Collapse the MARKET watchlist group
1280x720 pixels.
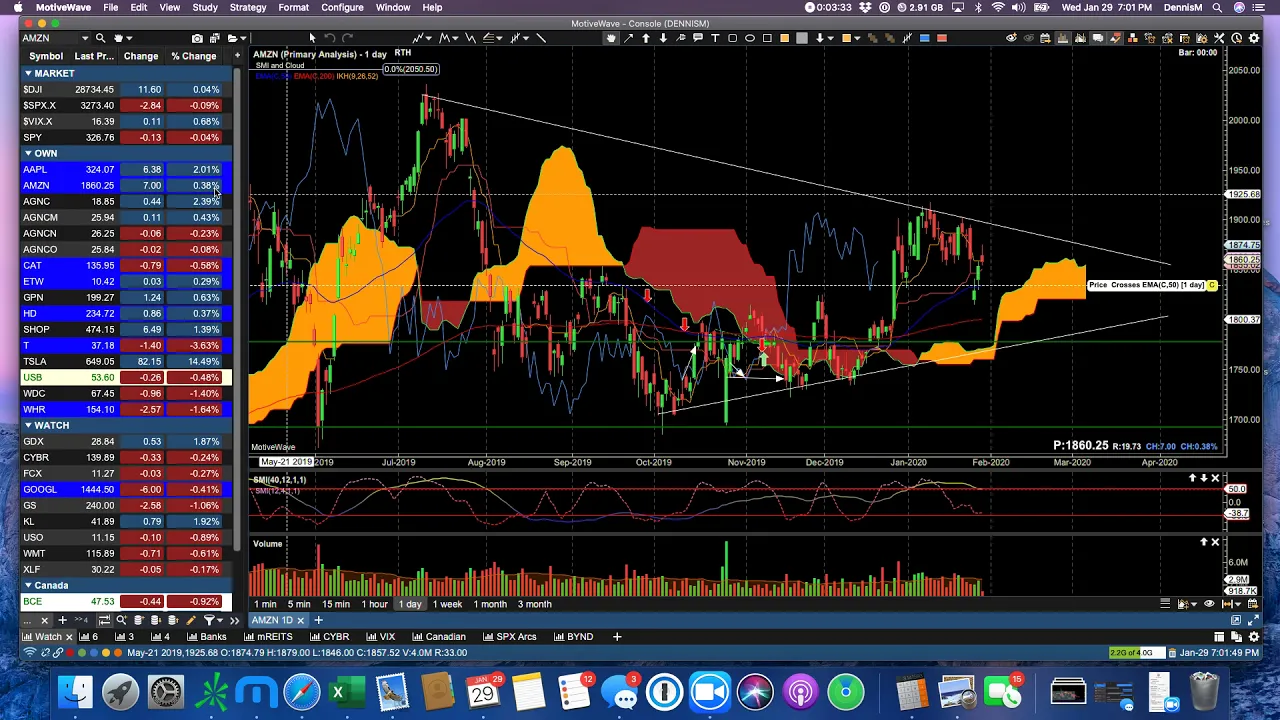(x=28, y=73)
